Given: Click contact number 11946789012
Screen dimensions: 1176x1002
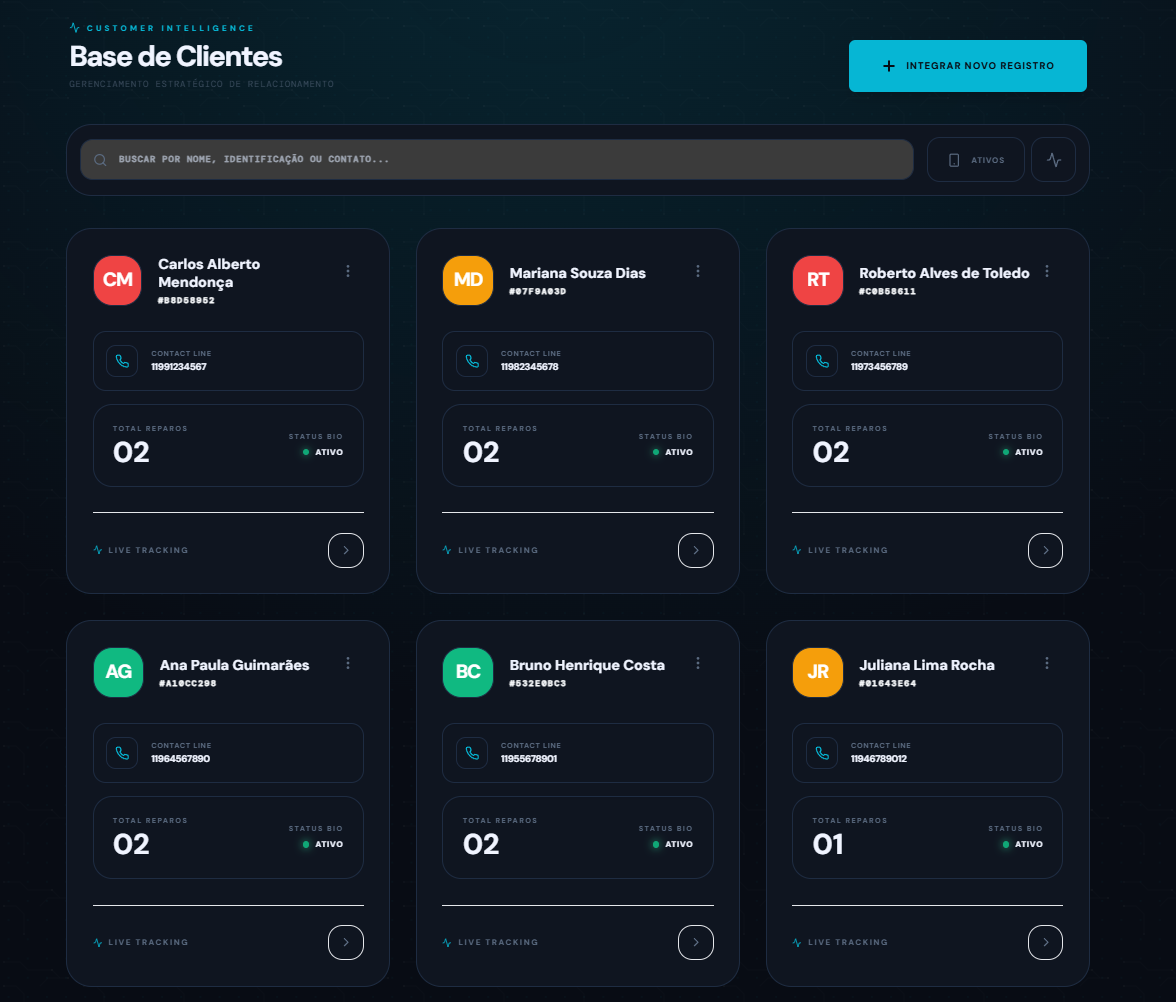Looking at the screenshot, I should pyautogui.click(x=879, y=760).
